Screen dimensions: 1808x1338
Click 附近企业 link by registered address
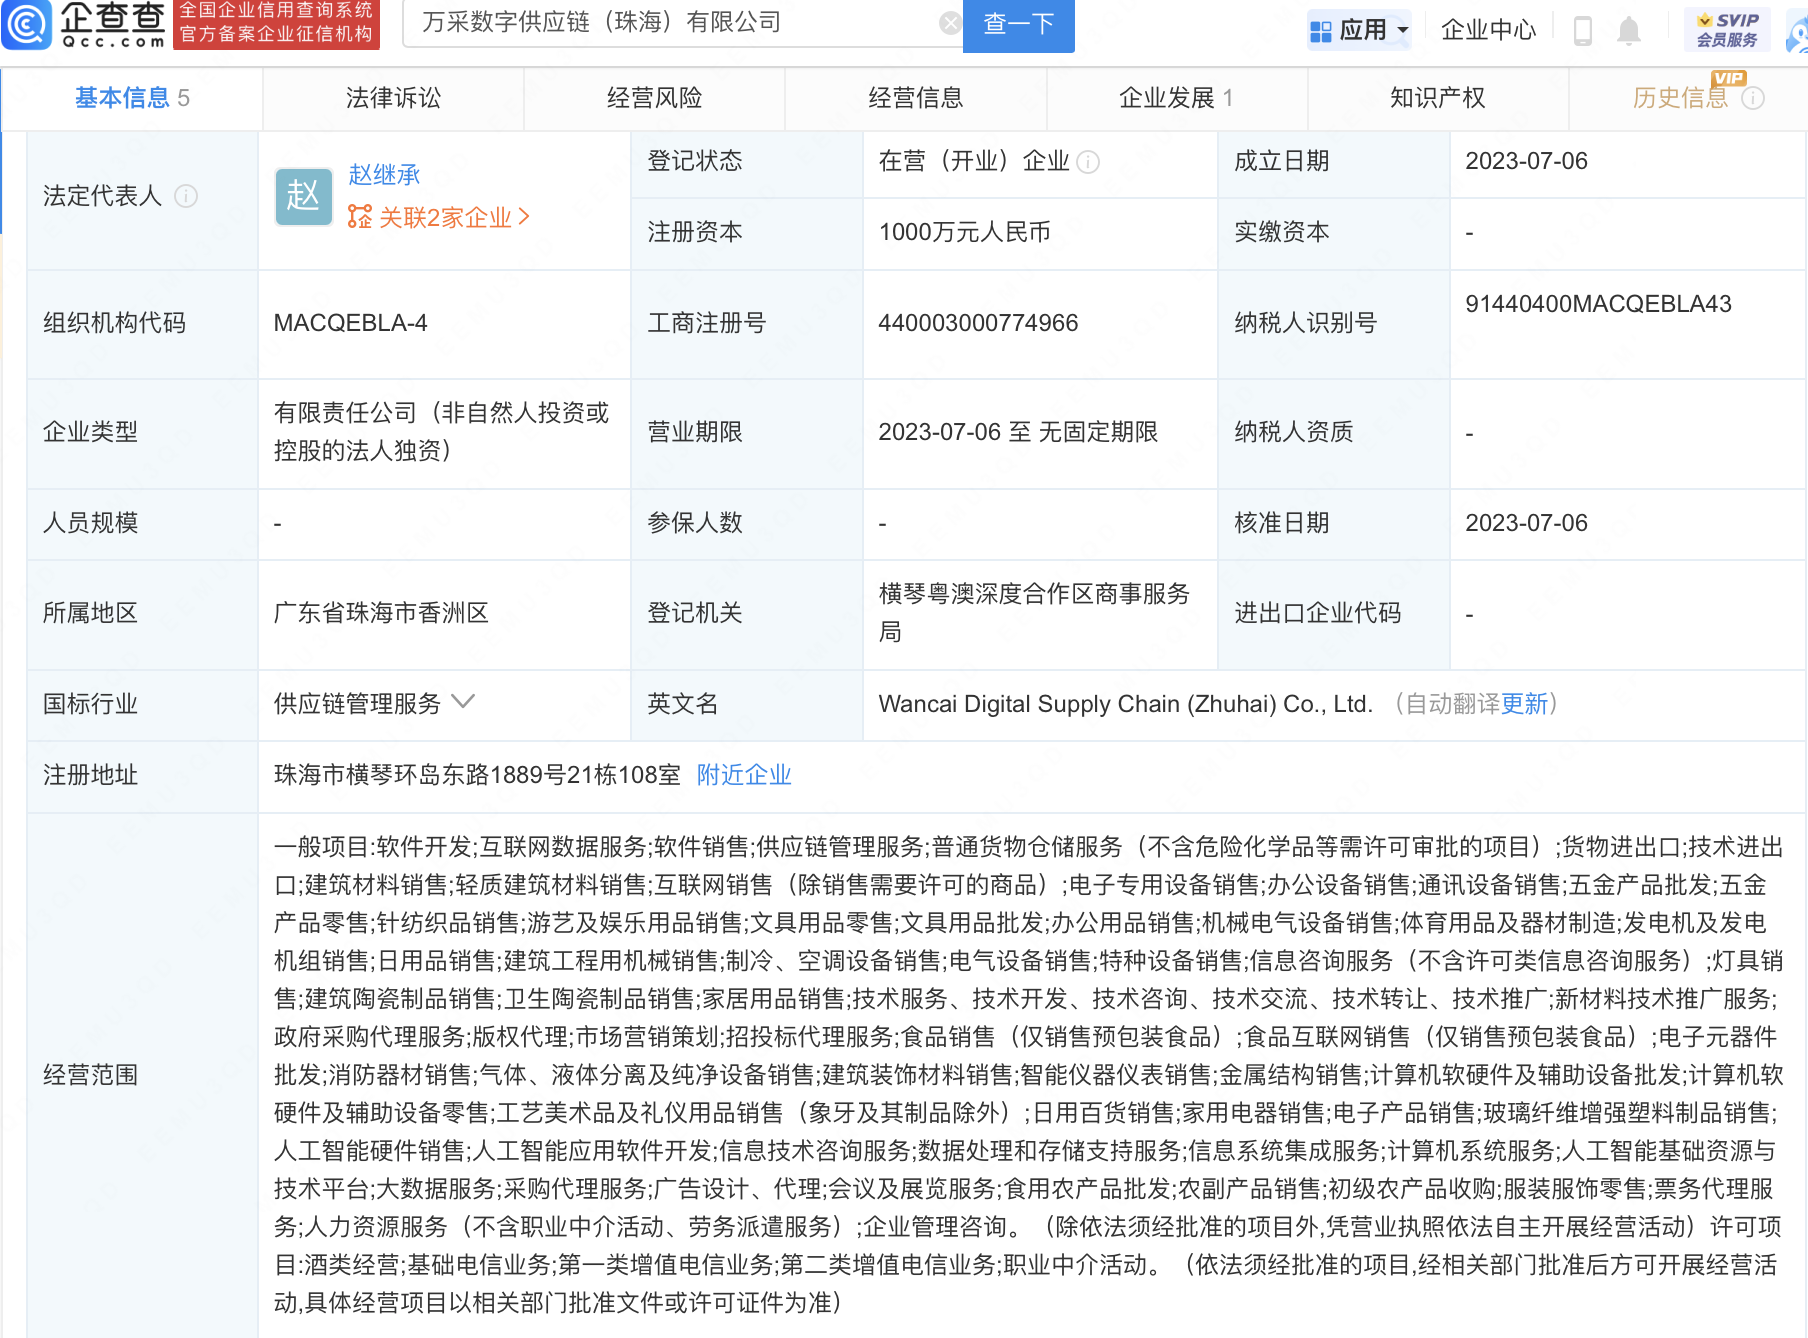pyautogui.click(x=744, y=775)
